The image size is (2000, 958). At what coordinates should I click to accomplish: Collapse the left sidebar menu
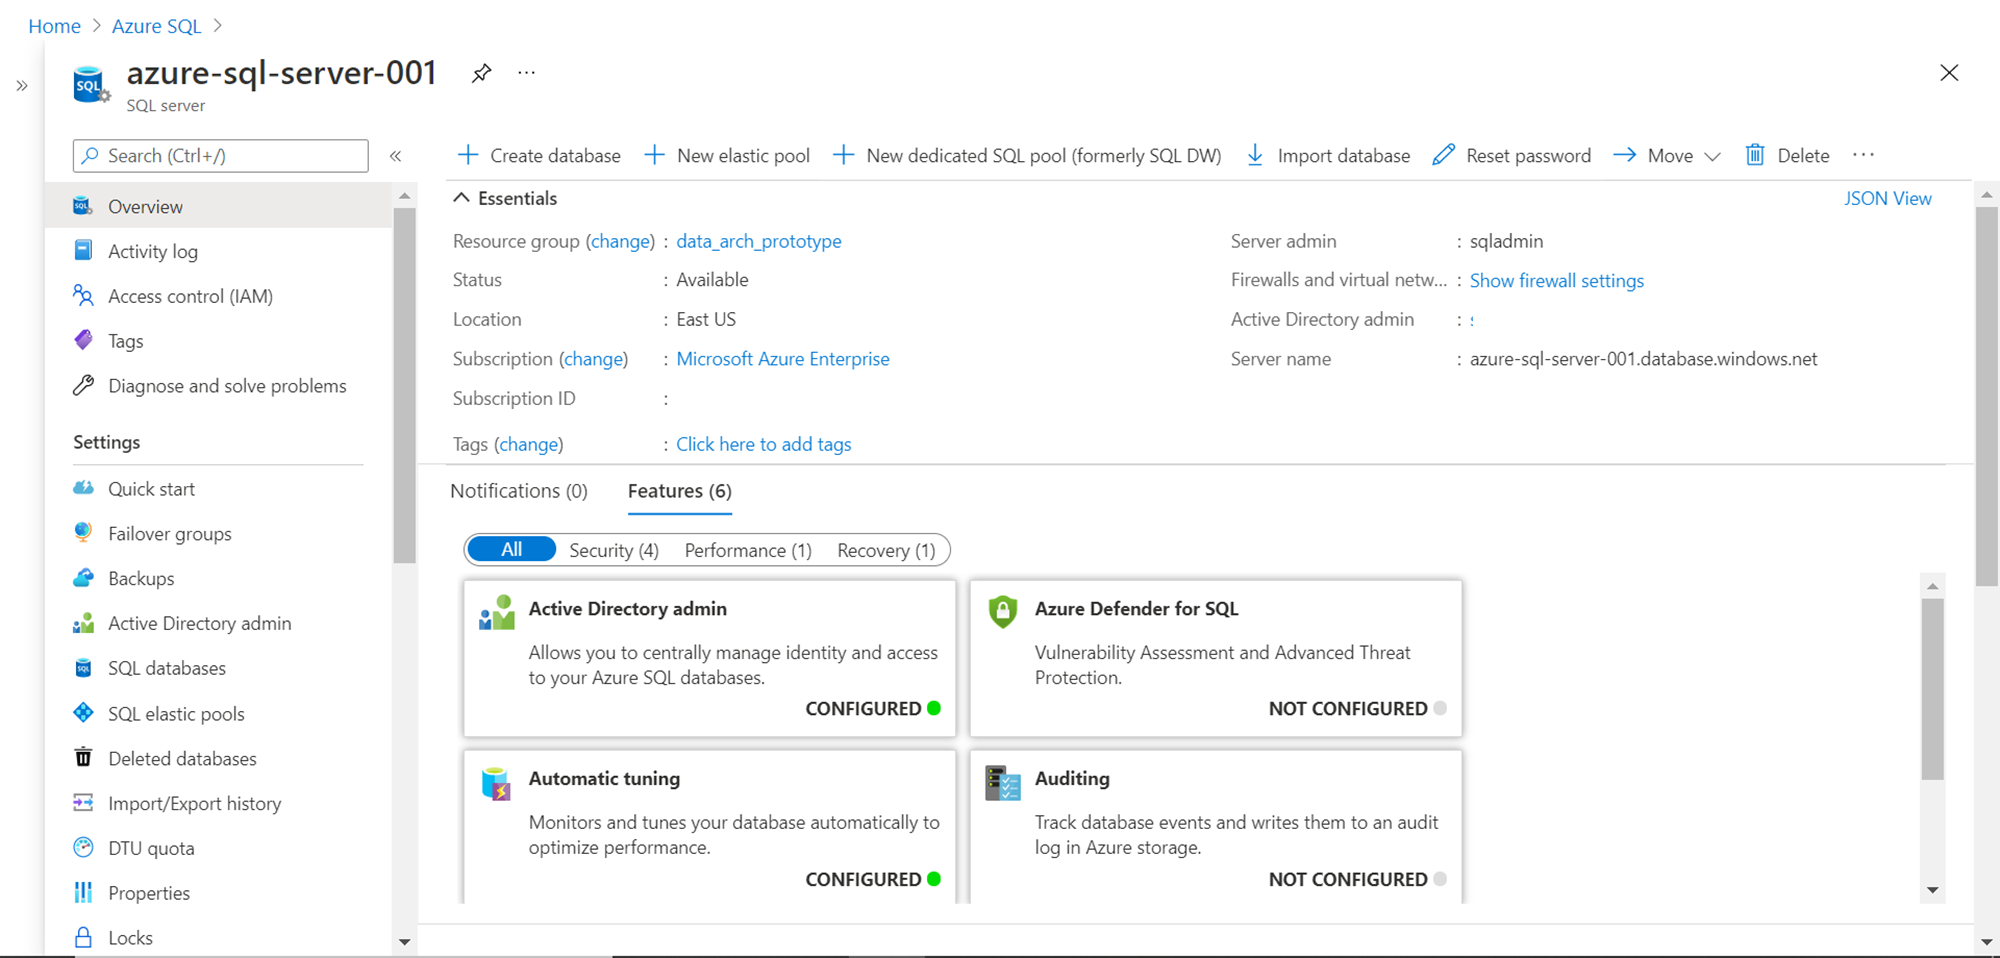(x=396, y=156)
